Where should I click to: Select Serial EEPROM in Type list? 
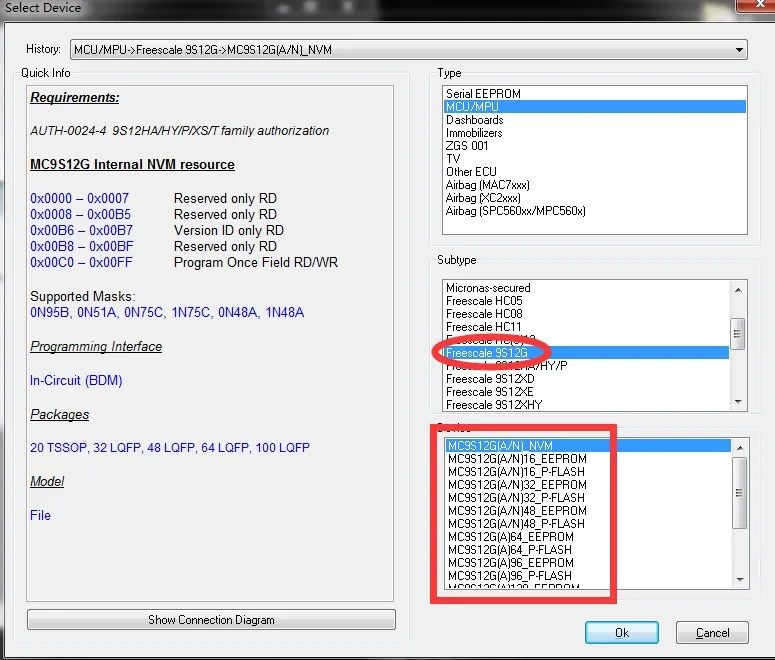(595, 93)
